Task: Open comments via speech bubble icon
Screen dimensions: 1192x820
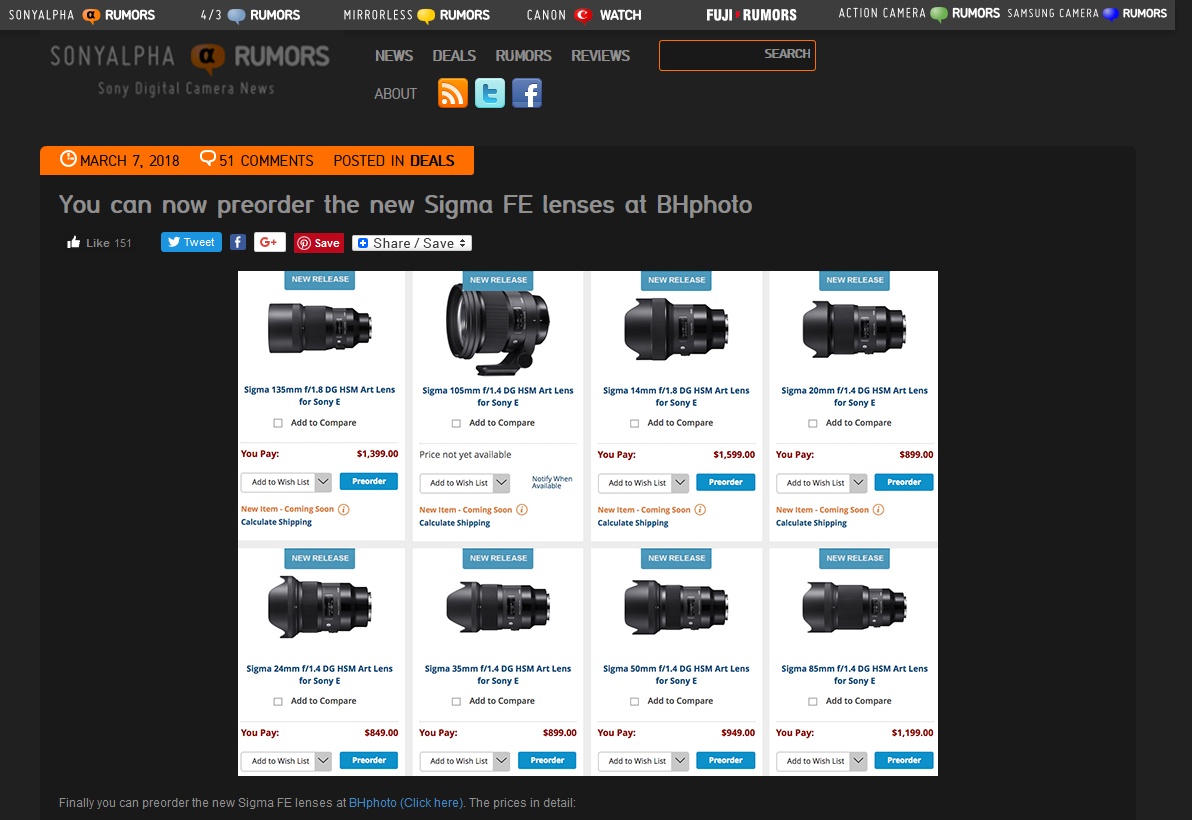Action: [x=208, y=158]
